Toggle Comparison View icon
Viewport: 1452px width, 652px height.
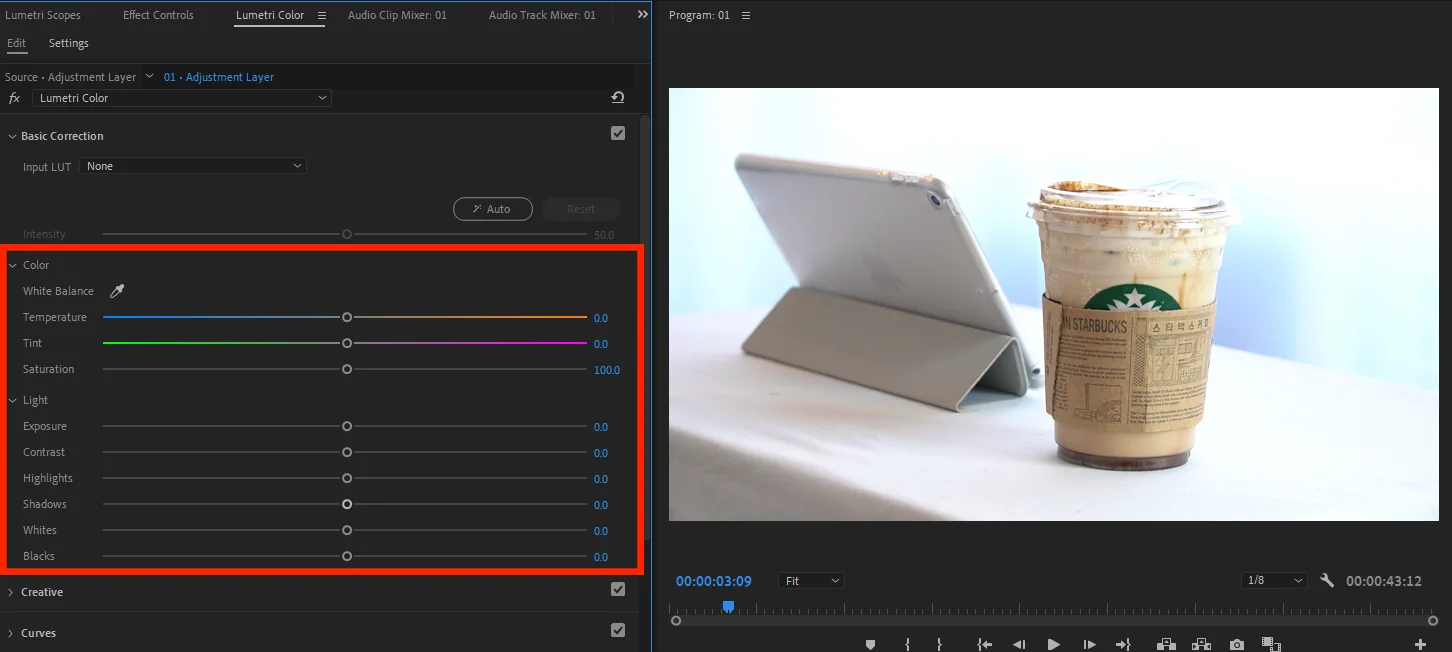tap(1271, 645)
